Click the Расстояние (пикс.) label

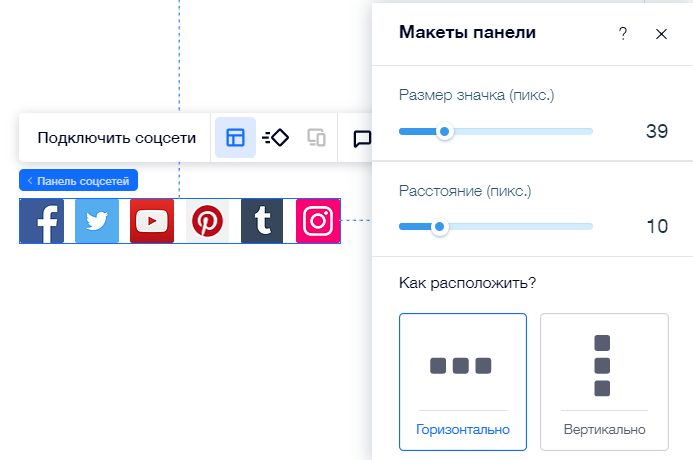(465, 191)
